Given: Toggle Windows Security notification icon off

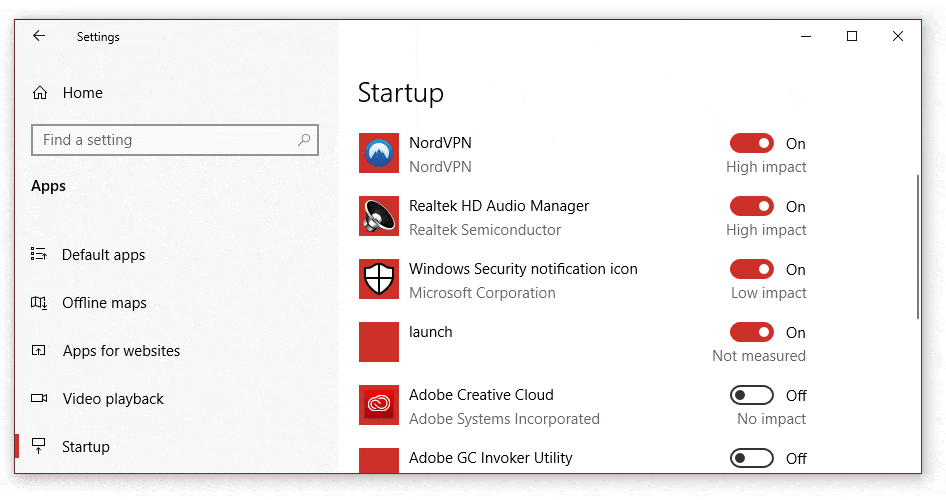Looking at the screenshot, I should coord(752,270).
